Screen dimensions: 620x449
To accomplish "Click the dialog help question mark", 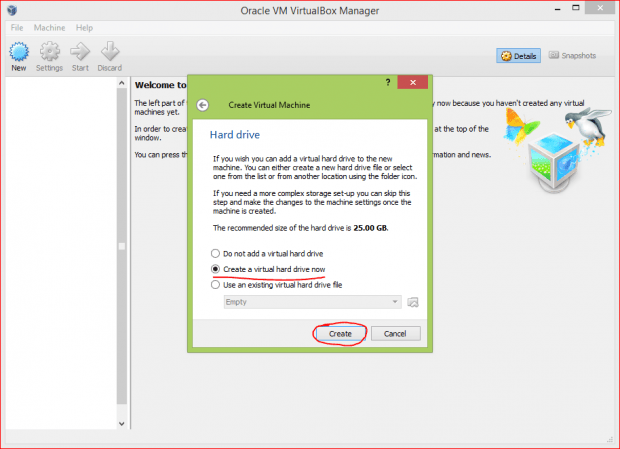I will point(388,82).
